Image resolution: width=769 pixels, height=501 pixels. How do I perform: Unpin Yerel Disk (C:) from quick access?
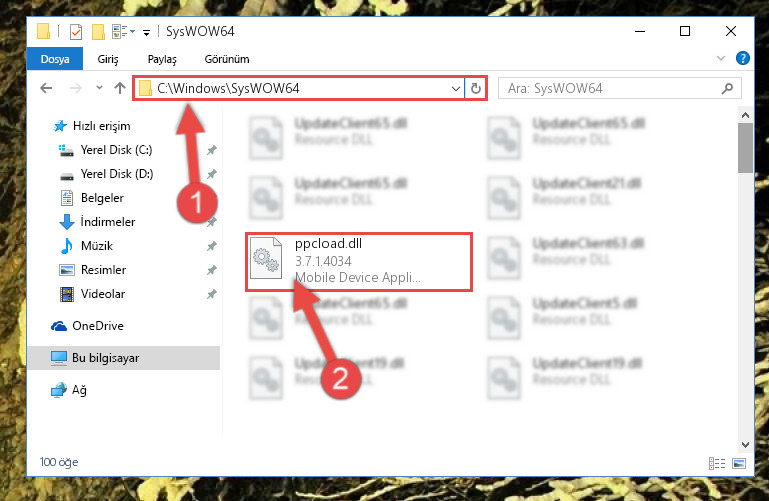(211, 150)
